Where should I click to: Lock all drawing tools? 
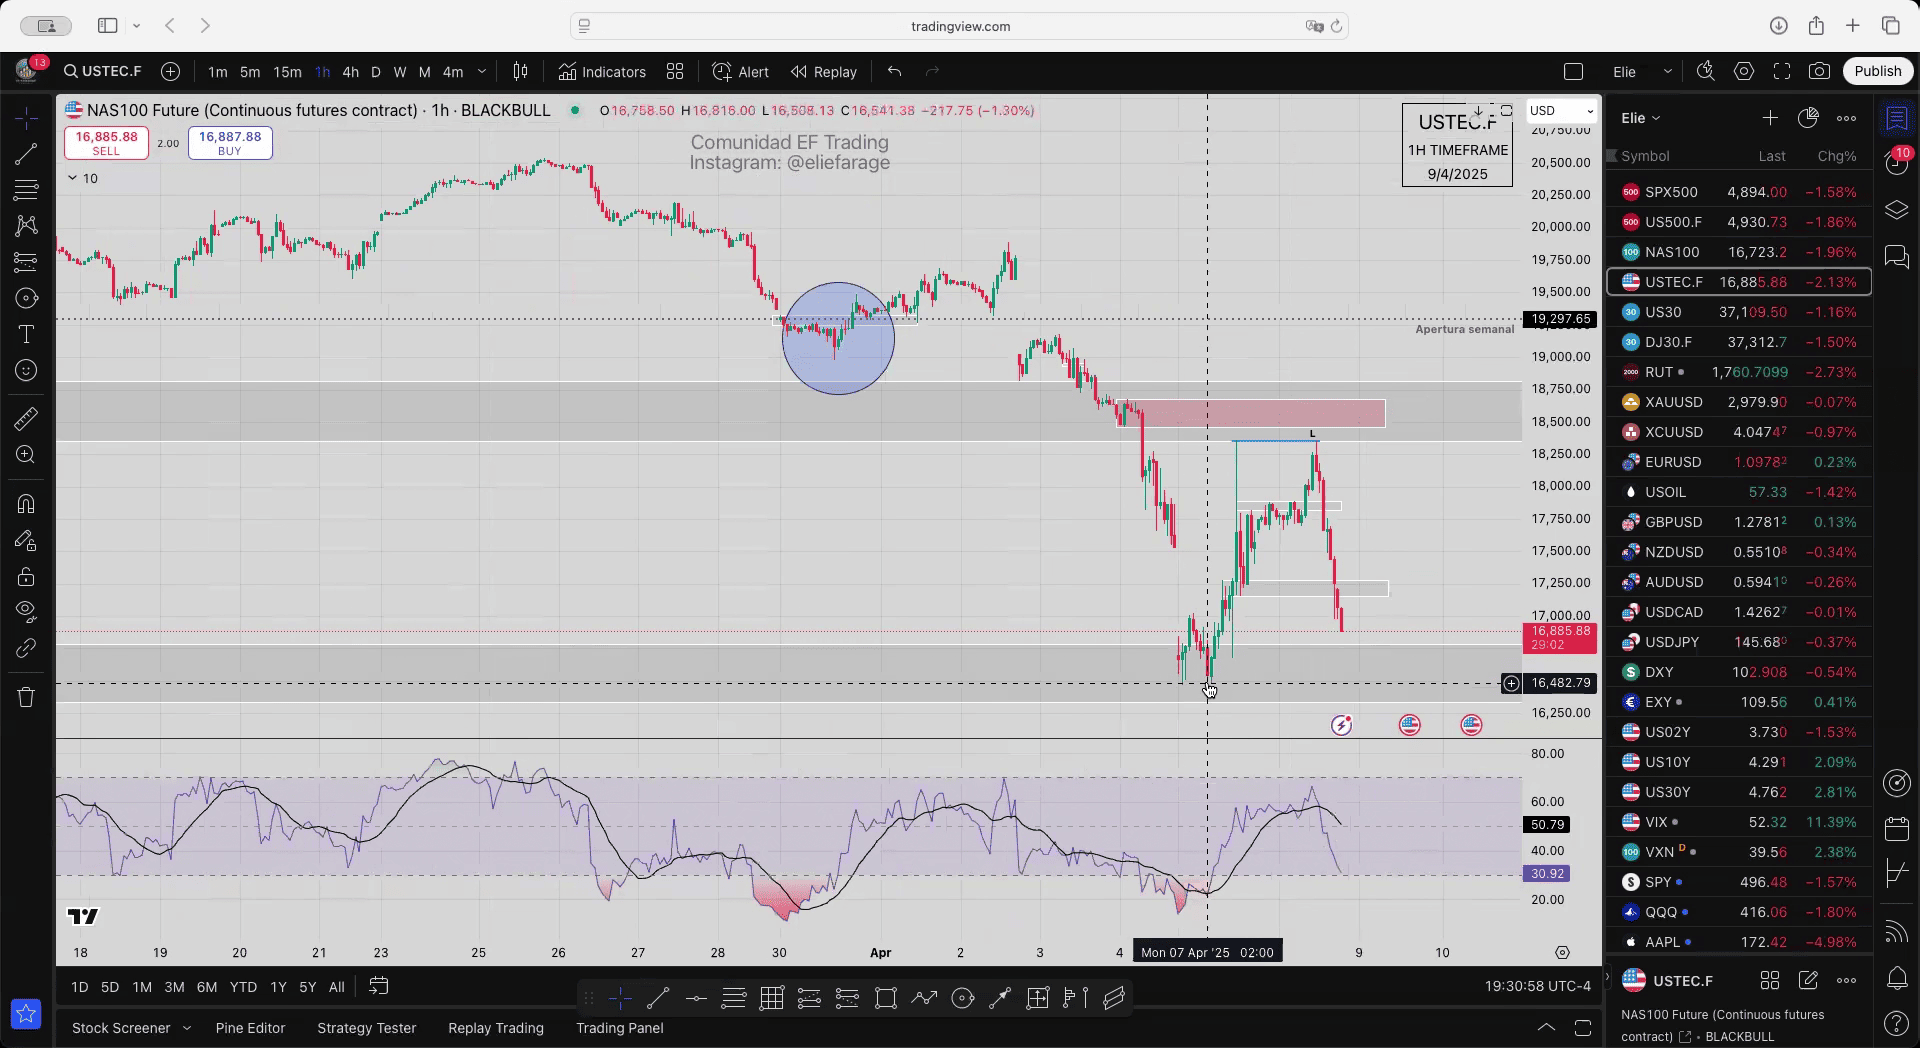tap(26, 577)
